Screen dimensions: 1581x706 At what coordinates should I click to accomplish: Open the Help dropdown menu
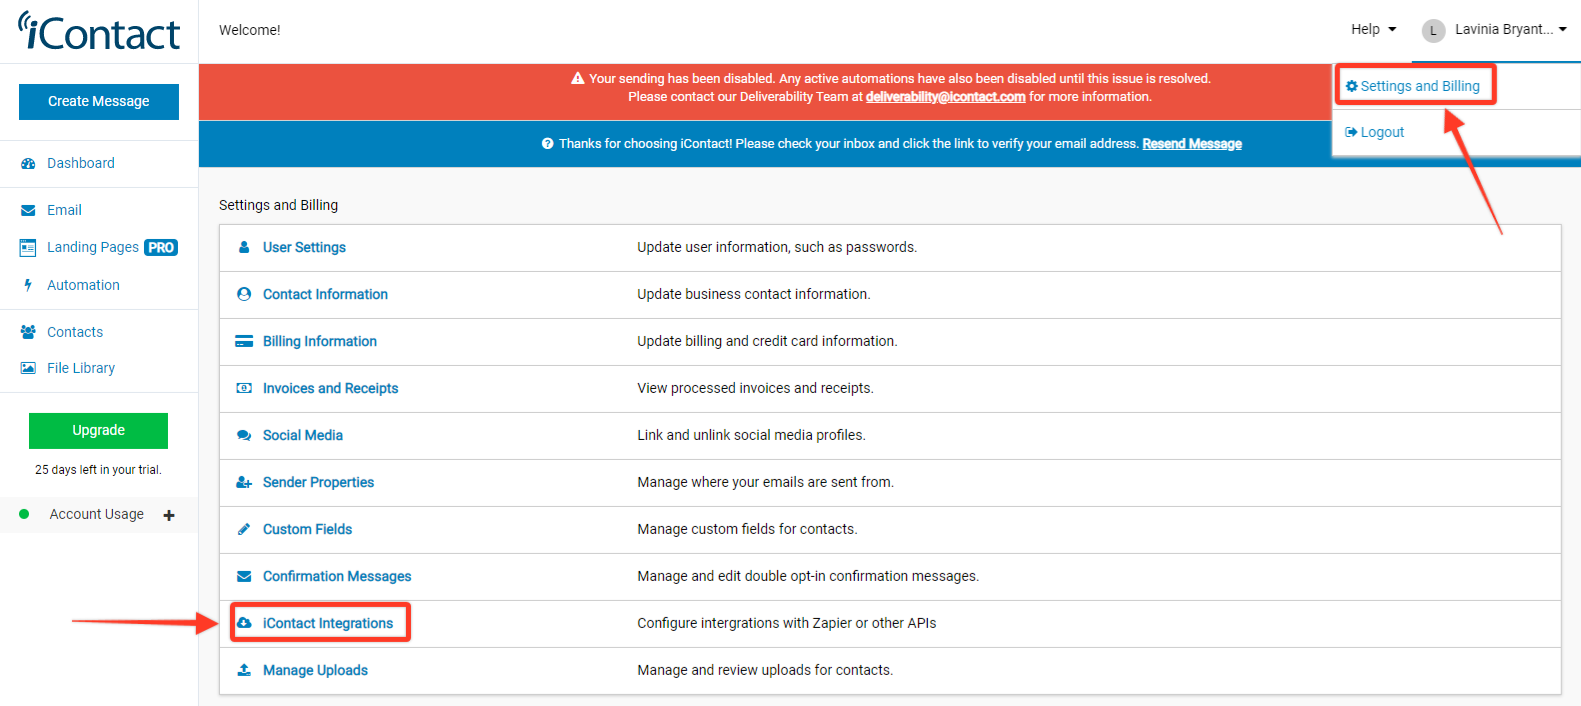pos(1373,29)
